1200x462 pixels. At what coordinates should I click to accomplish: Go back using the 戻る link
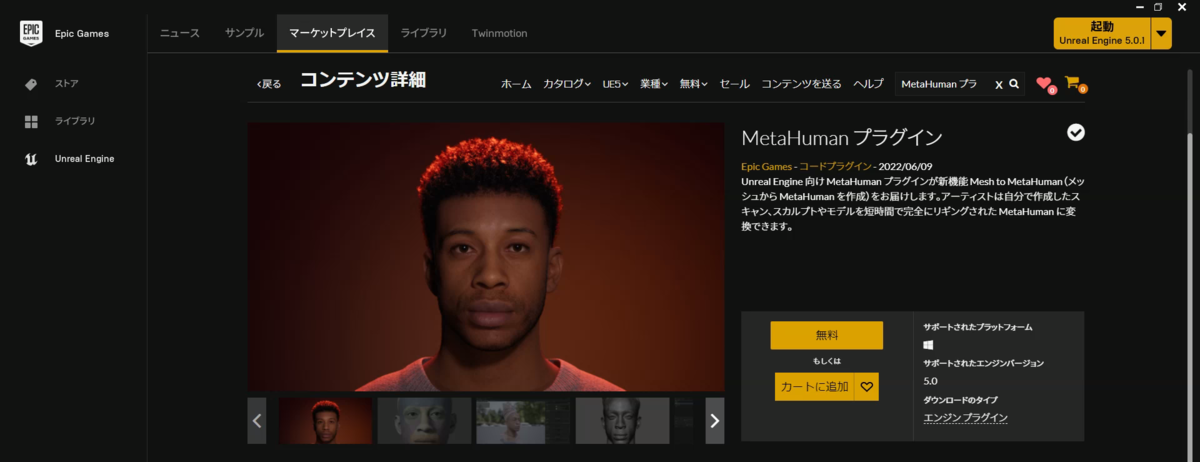269,84
